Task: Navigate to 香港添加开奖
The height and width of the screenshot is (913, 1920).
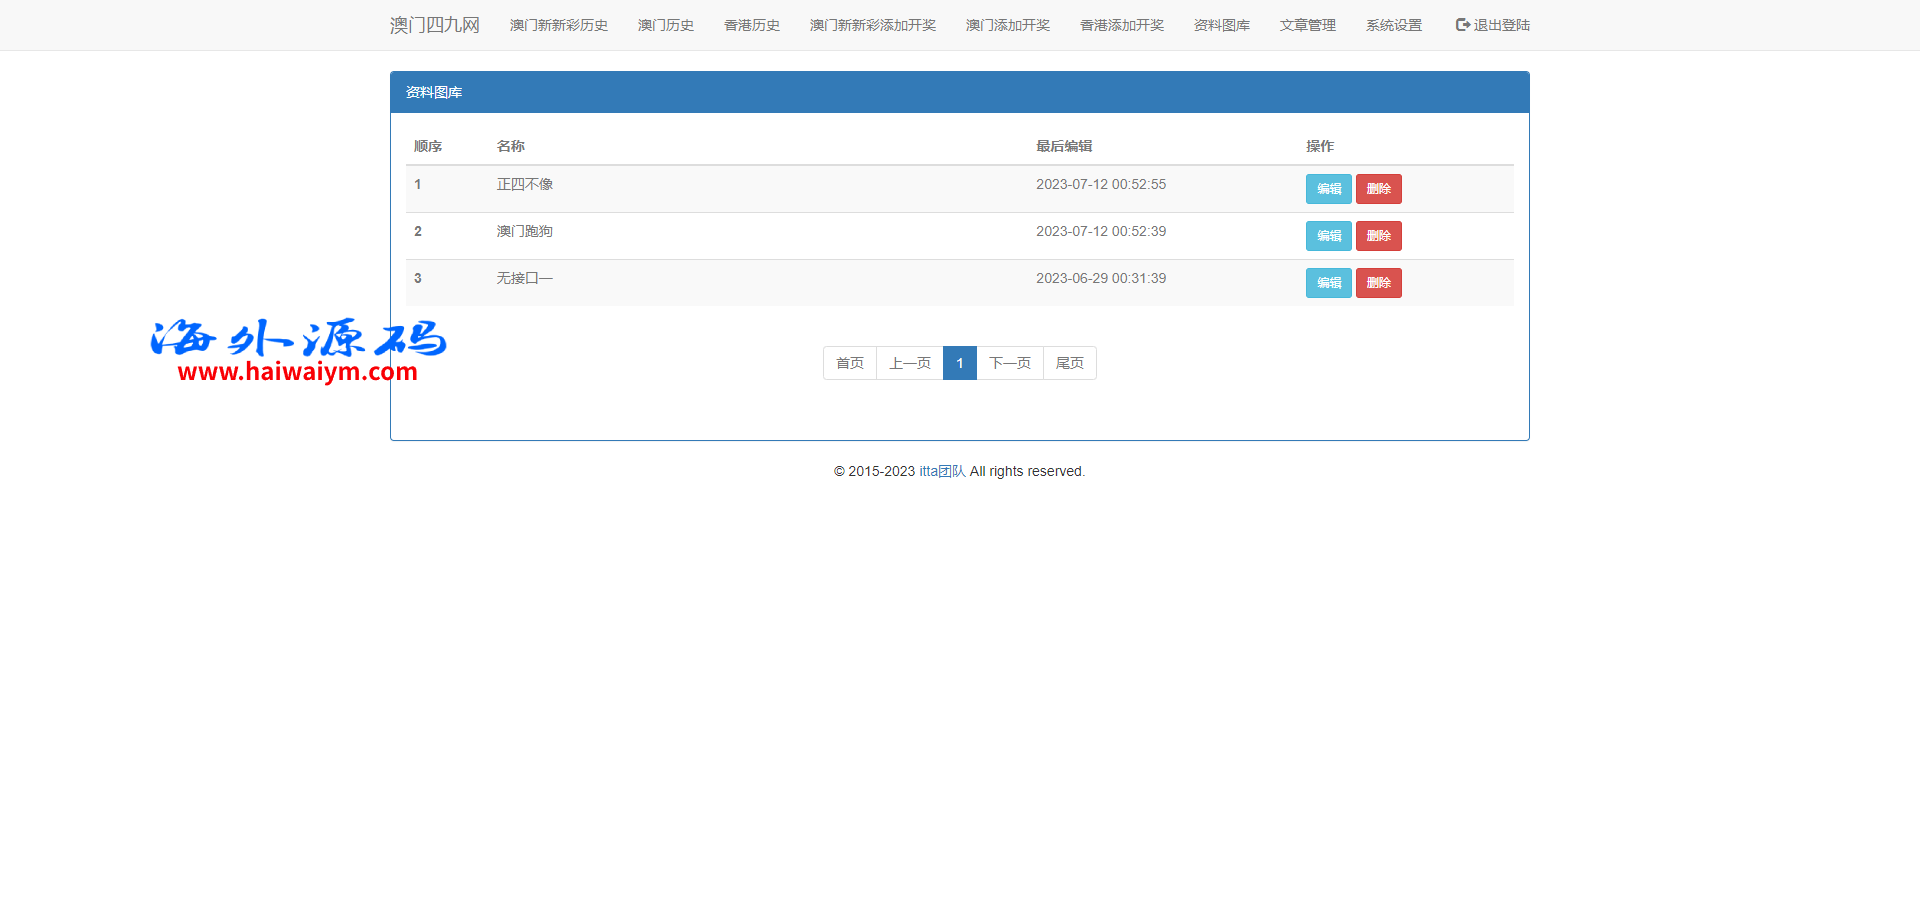Action: pos(1121,25)
